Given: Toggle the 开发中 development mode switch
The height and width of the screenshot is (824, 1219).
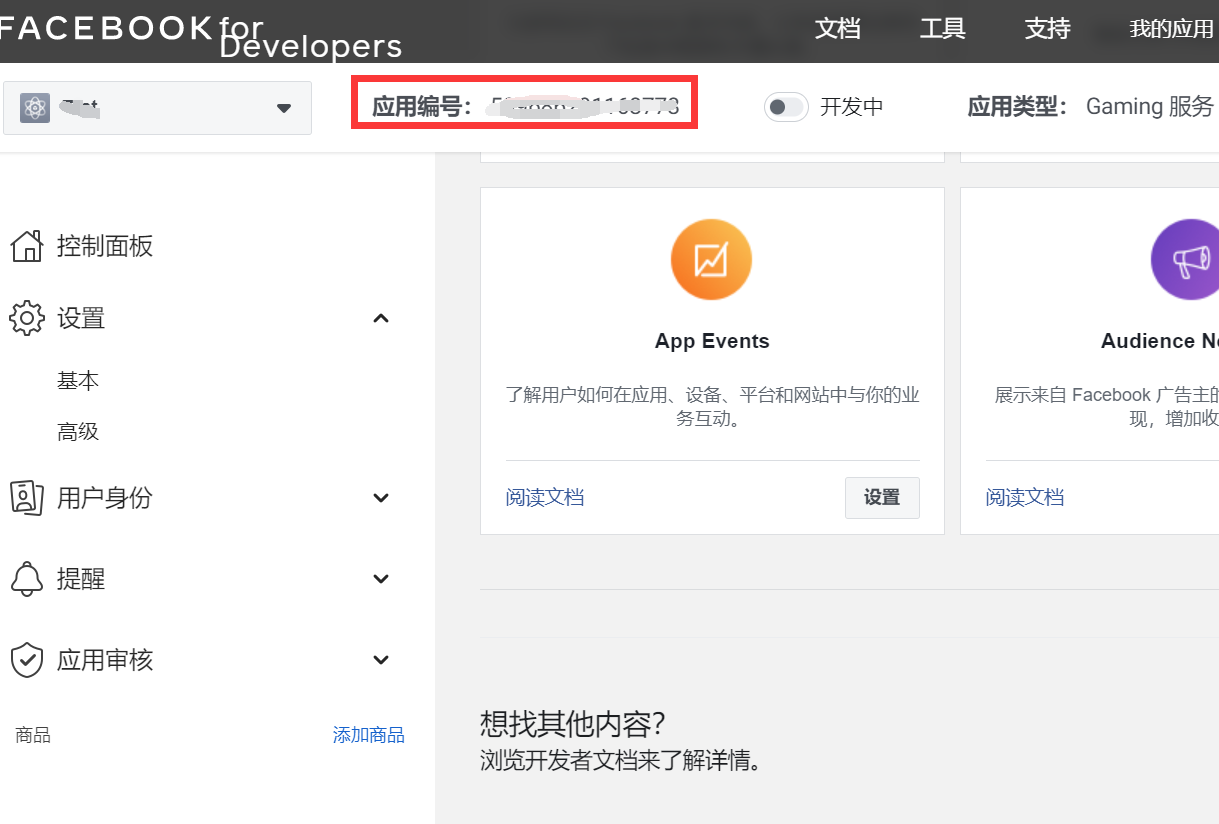Looking at the screenshot, I should [786, 107].
